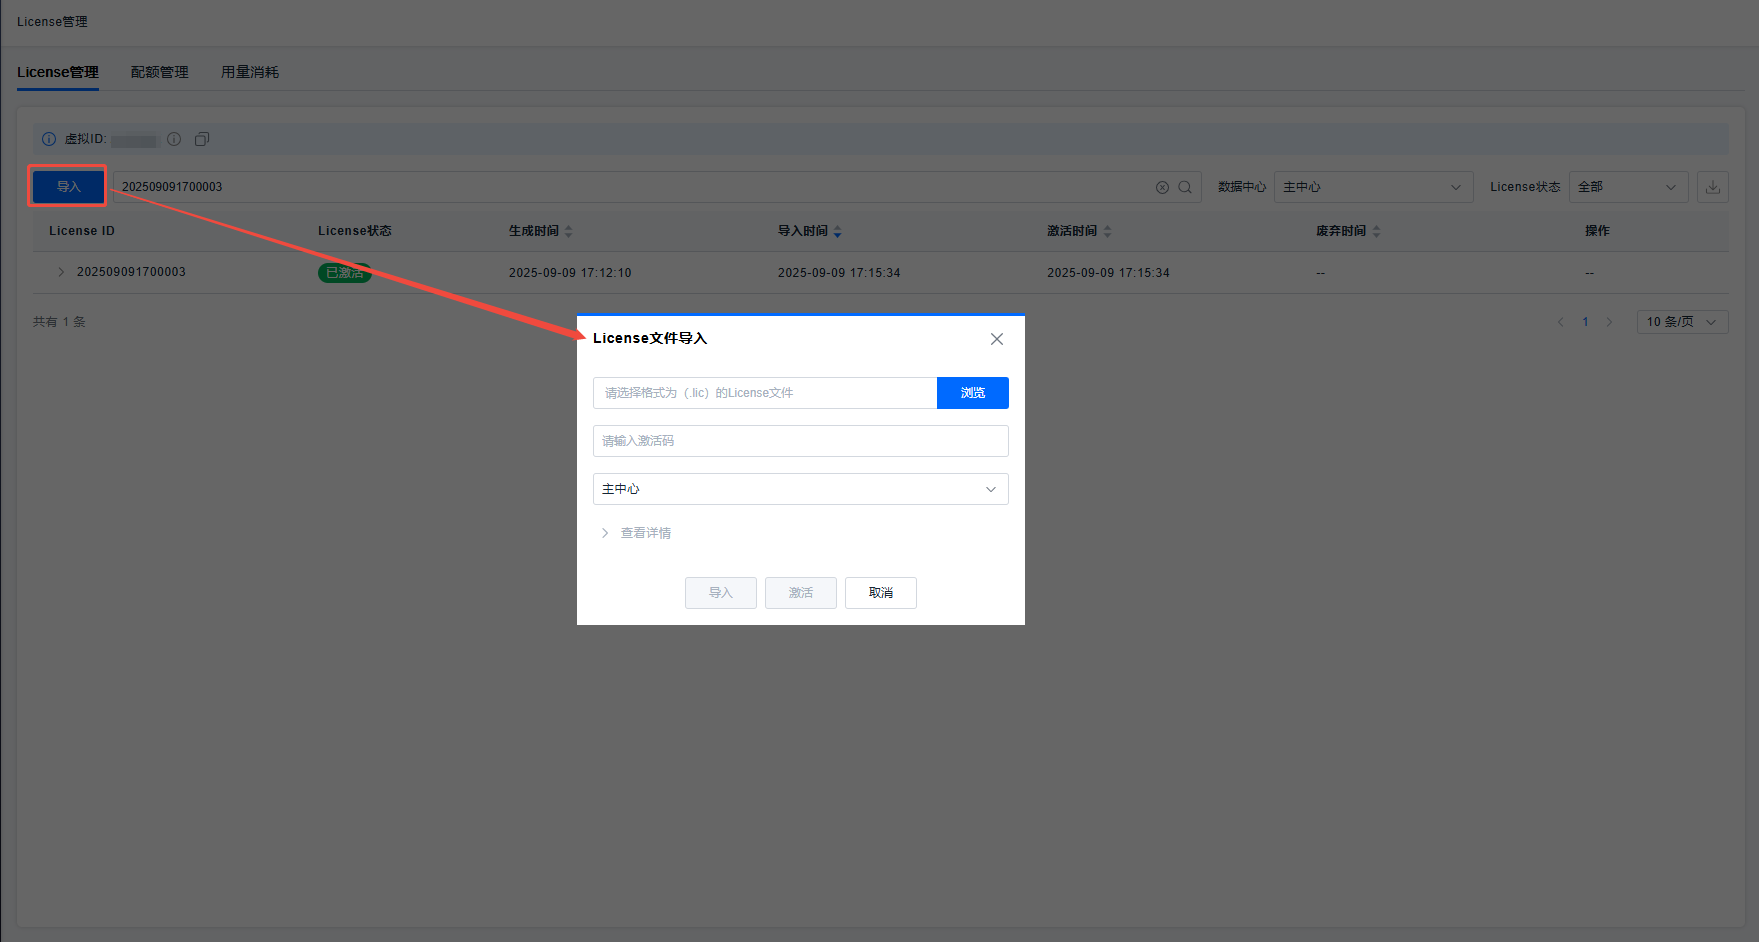Expand 查看详情 in the import dialog
The height and width of the screenshot is (942, 1759).
[636, 533]
